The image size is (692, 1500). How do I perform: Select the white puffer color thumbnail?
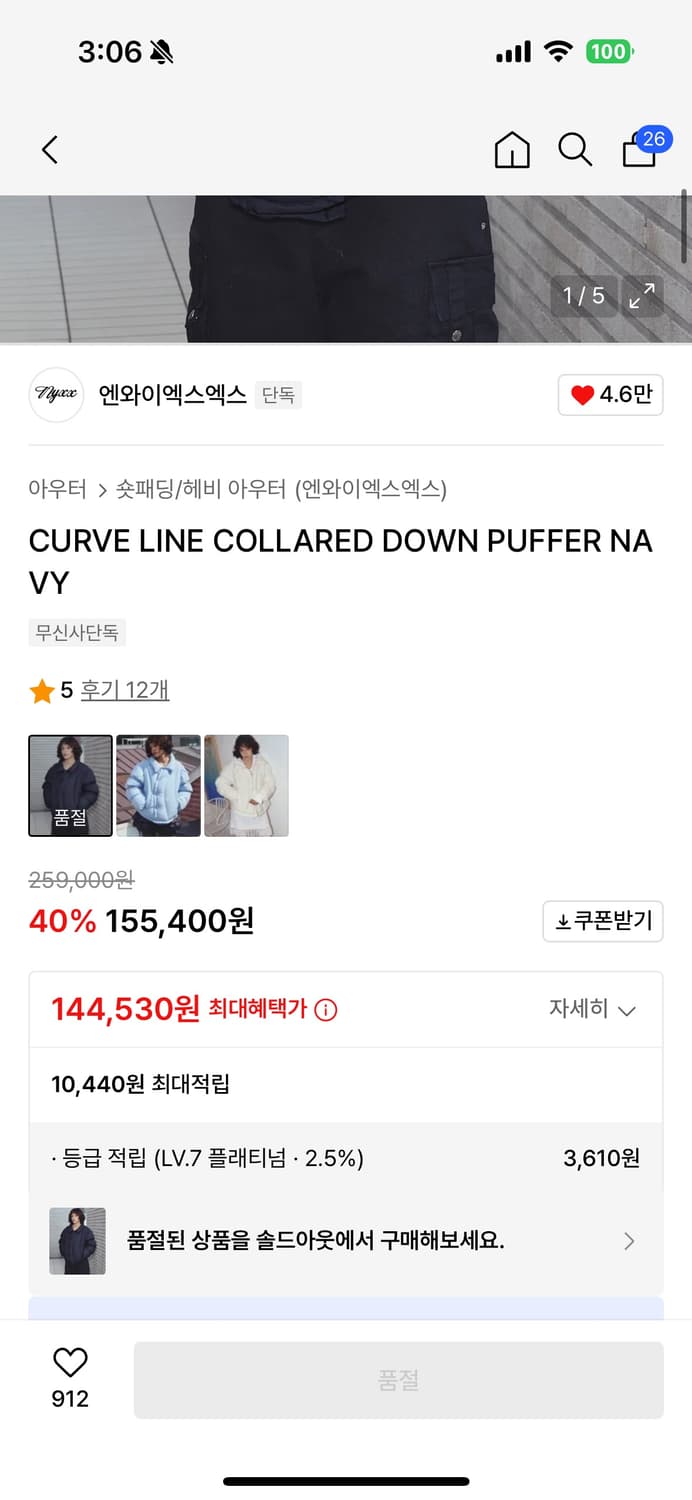[246, 785]
